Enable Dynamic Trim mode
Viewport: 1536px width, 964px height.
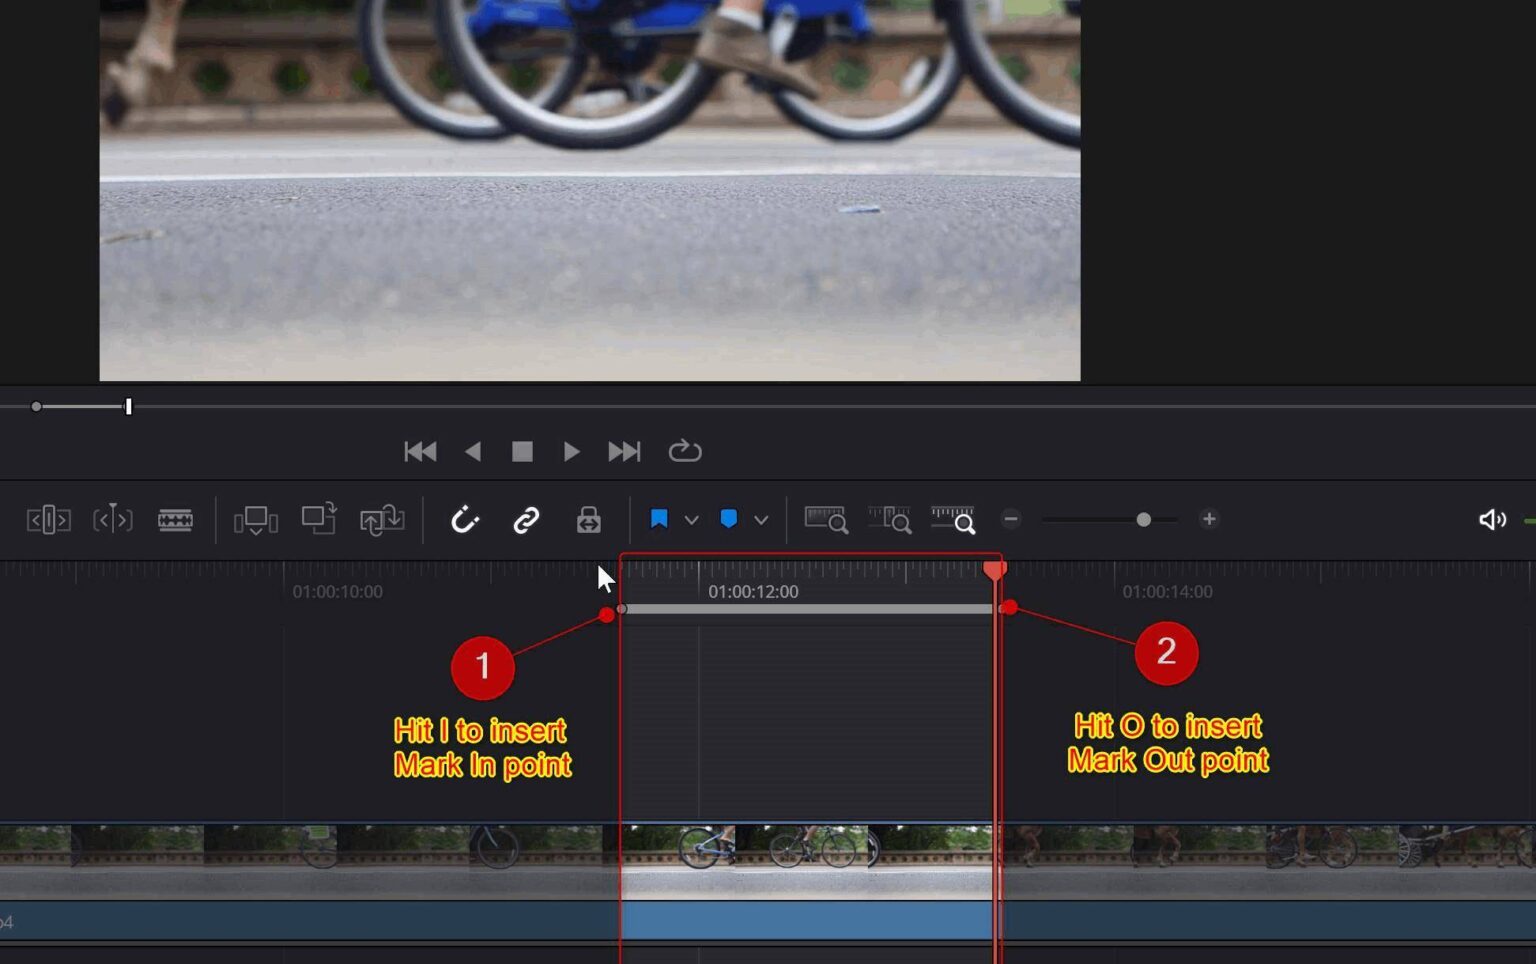[112, 519]
